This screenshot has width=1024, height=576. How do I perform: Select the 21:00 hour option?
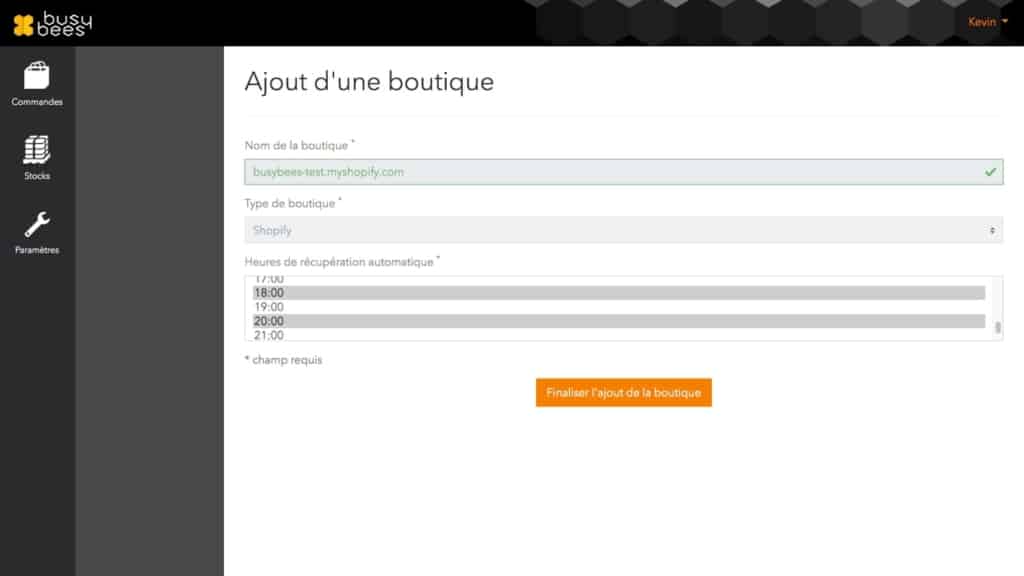pyautogui.click(x=618, y=335)
